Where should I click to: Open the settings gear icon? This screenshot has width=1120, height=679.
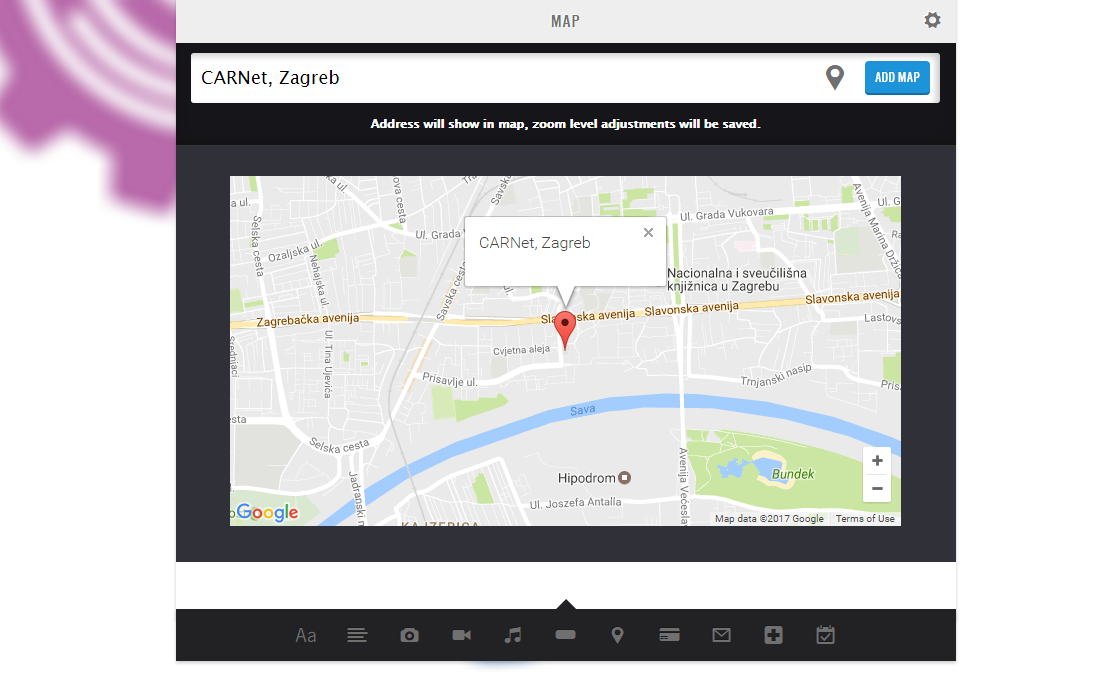(932, 21)
